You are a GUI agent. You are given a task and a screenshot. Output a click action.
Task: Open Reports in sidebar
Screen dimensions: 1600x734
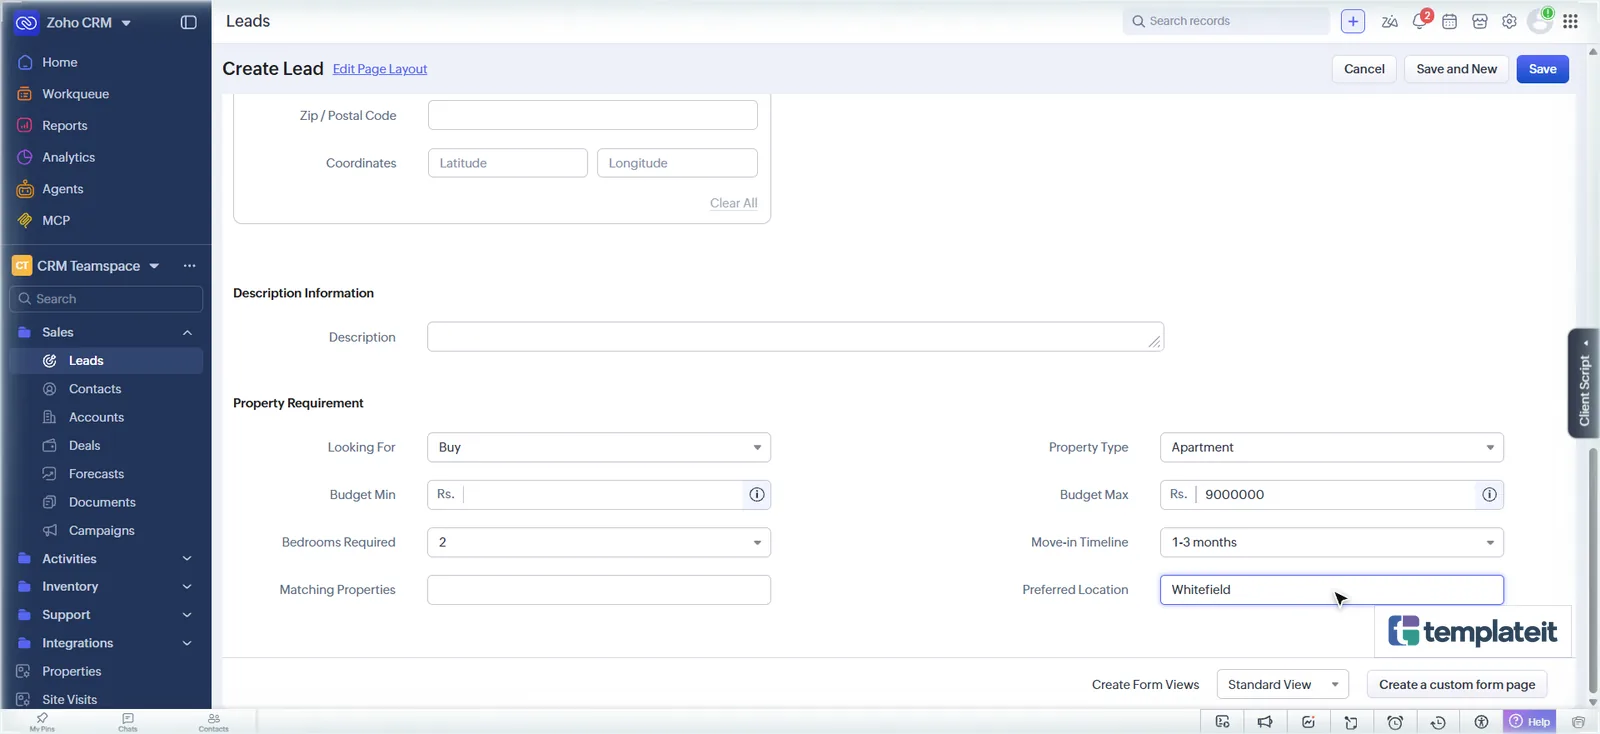tap(64, 125)
